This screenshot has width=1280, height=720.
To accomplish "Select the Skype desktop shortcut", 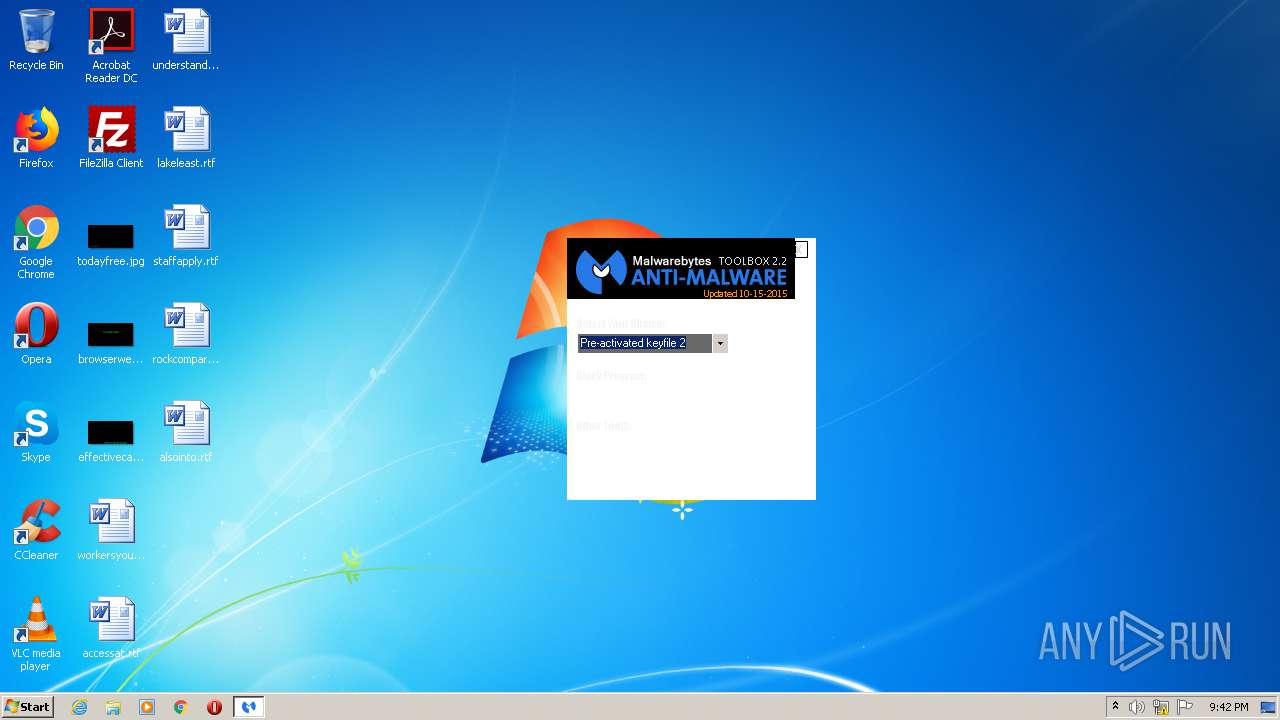I will 36,432.
